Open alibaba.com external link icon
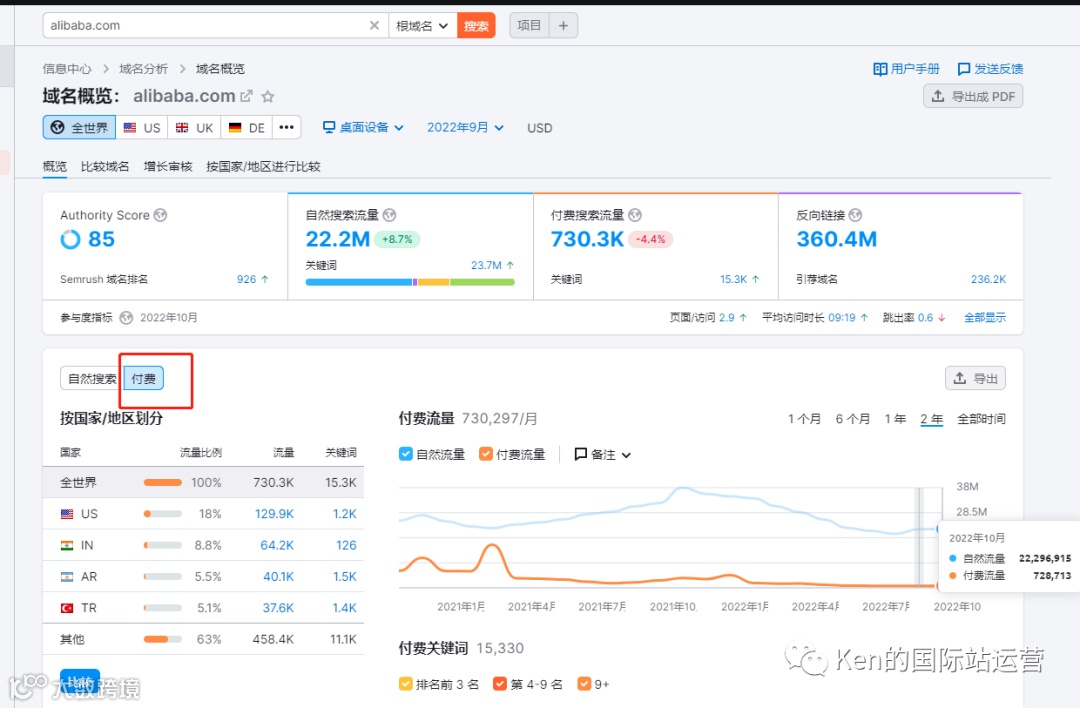The image size is (1080, 708). pyautogui.click(x=246, y=96)
